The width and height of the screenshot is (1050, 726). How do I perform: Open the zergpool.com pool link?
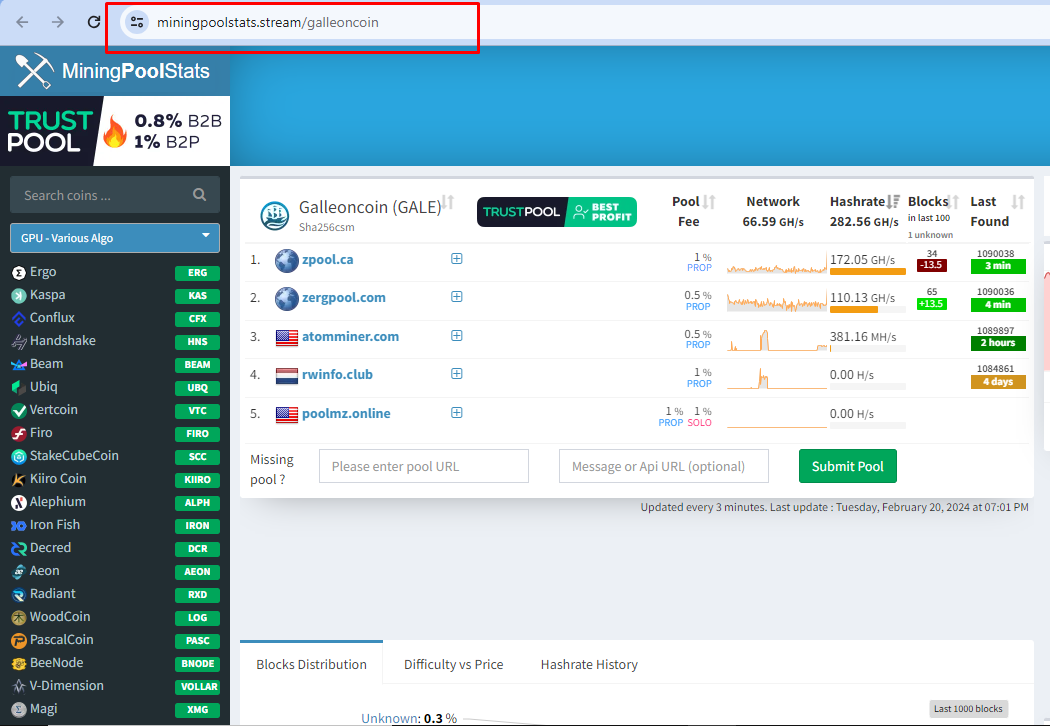[344, 297]
